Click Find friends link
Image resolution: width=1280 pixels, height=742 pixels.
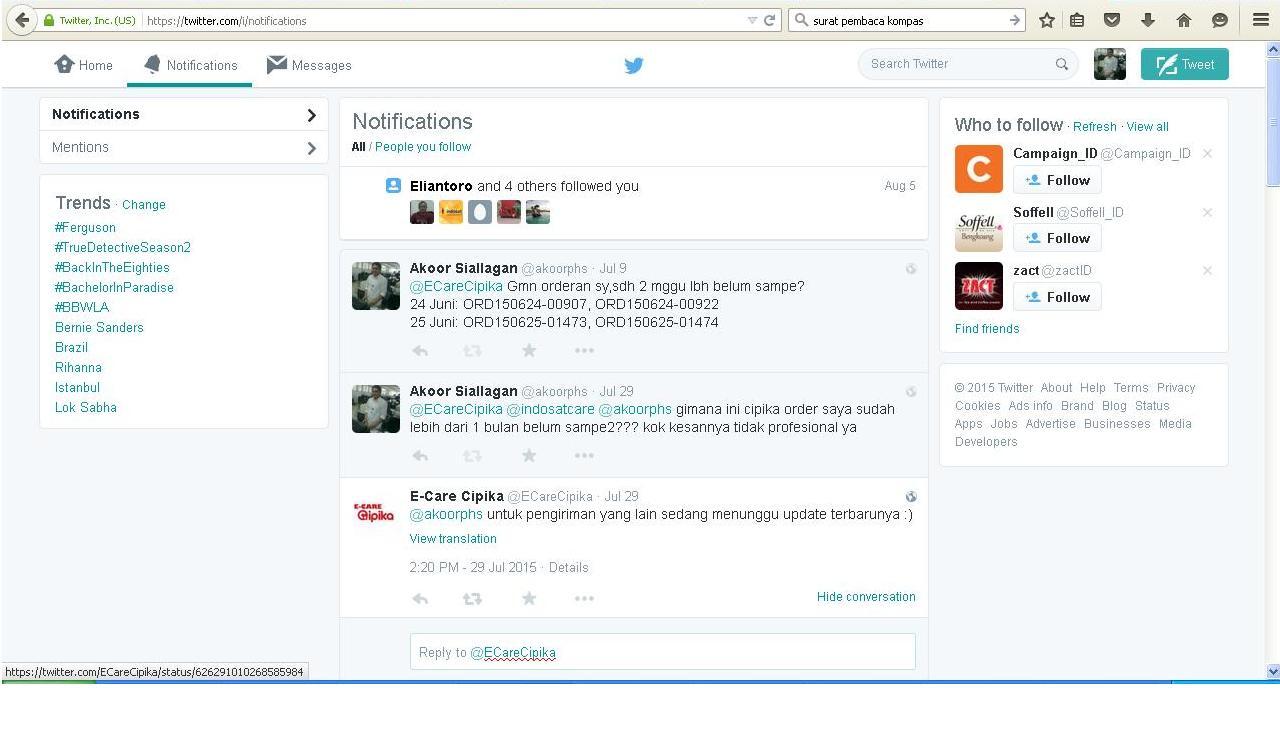pyautogui.click(x=987, y=328)
